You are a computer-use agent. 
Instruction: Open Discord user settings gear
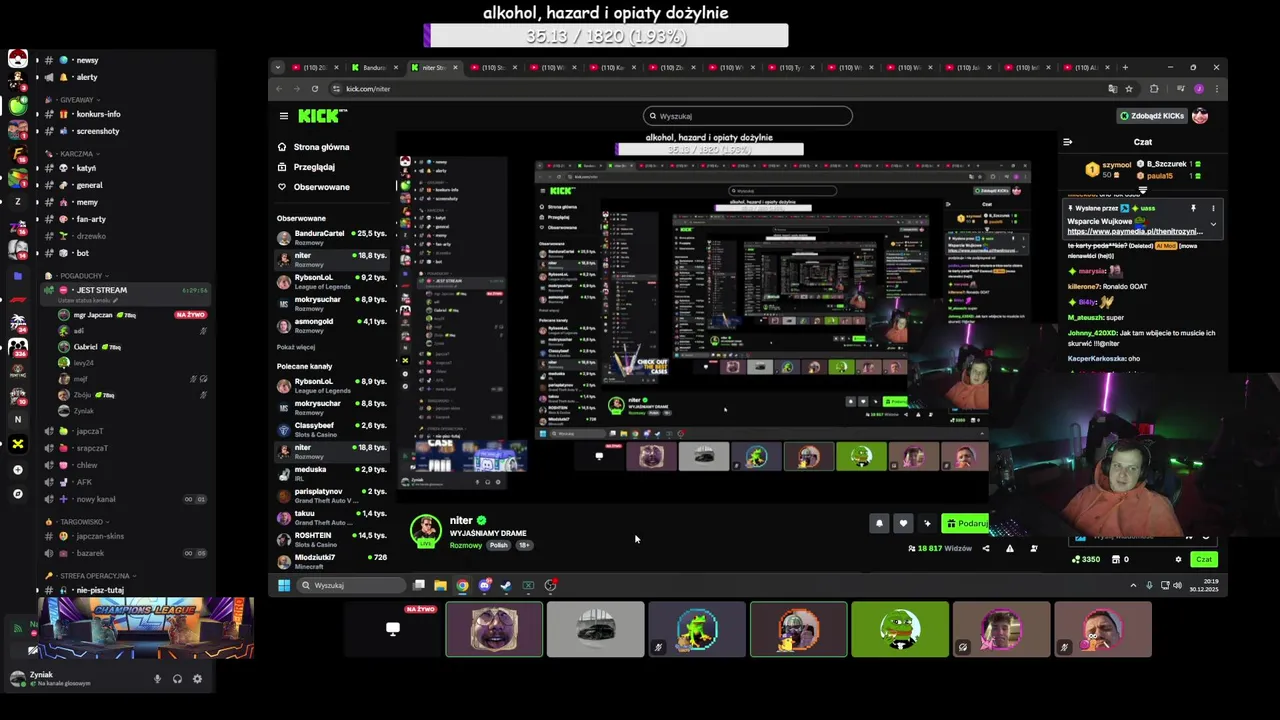click(197, 679)
